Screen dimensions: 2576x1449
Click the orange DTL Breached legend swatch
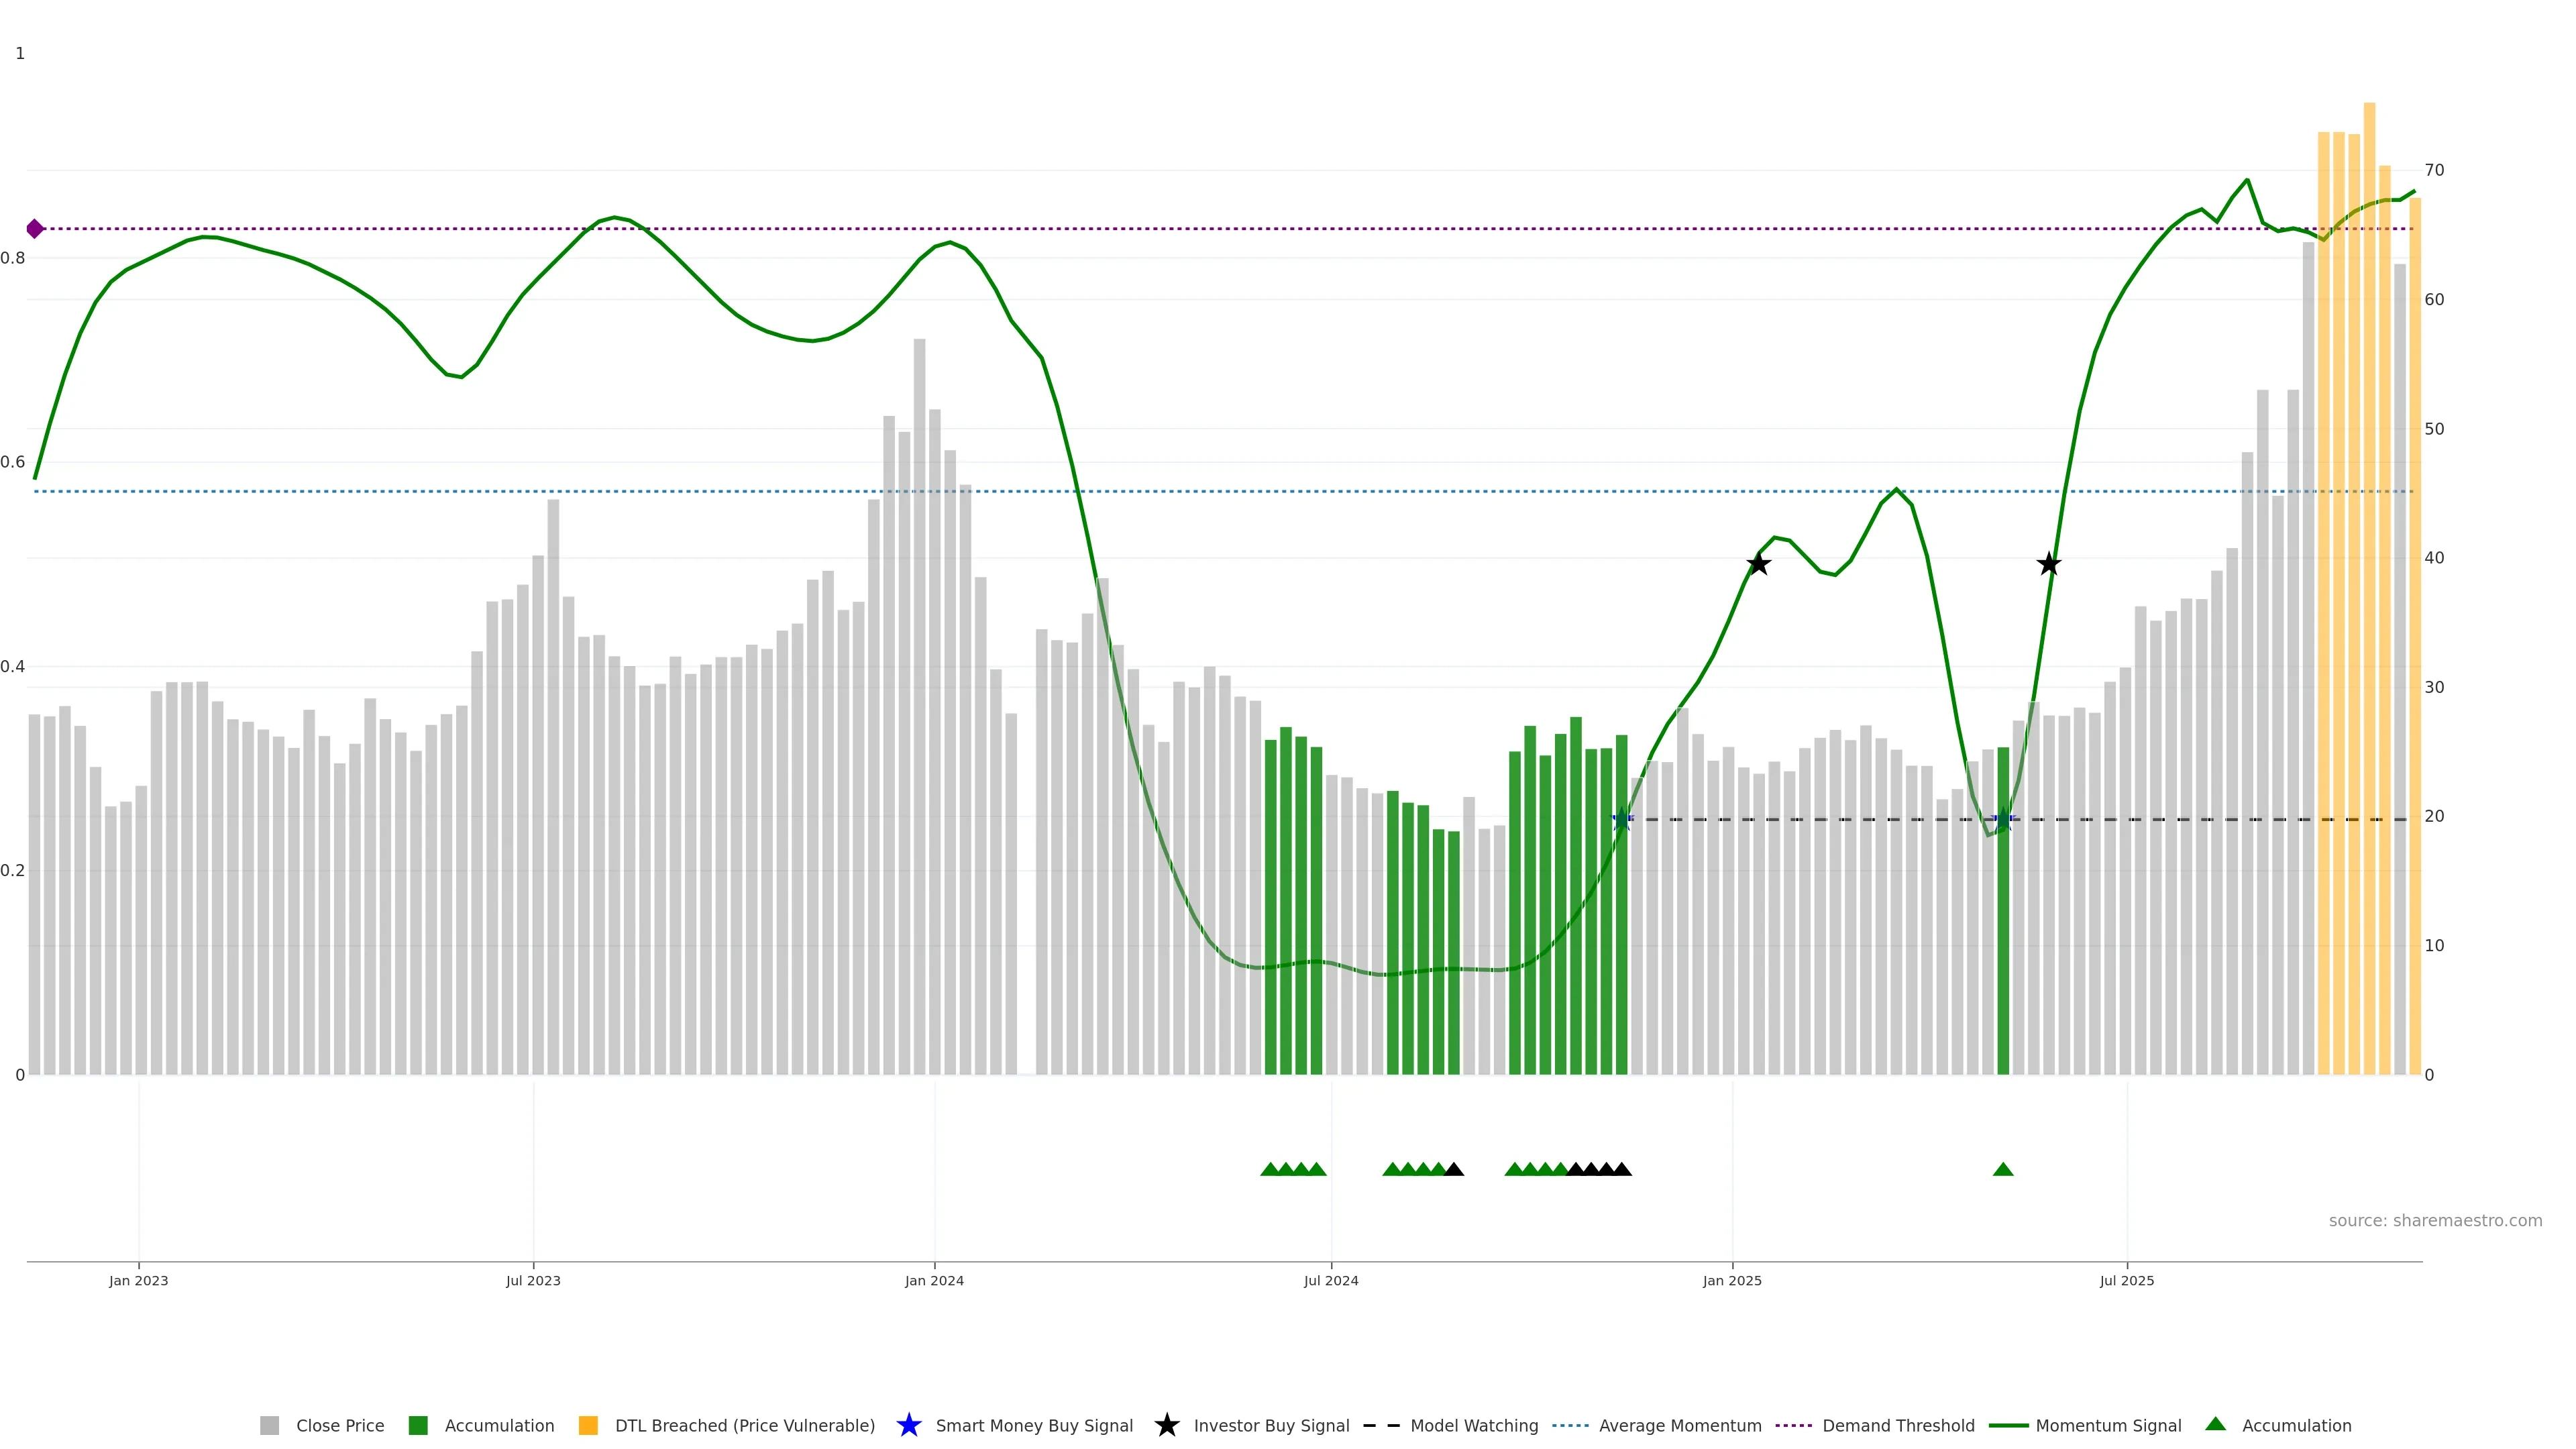pos(588,1425)
